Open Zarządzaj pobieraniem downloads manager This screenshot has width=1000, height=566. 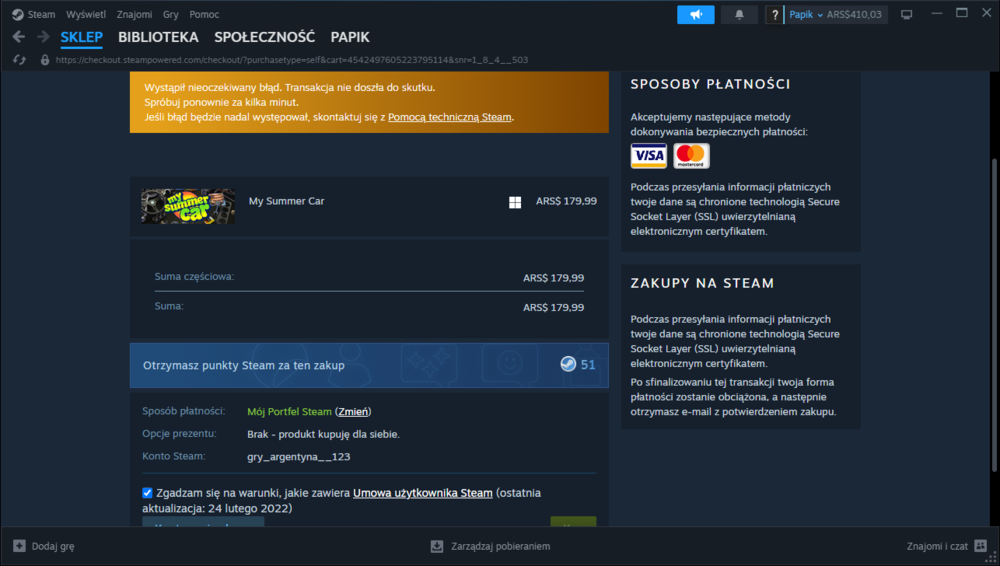[490, 546]
